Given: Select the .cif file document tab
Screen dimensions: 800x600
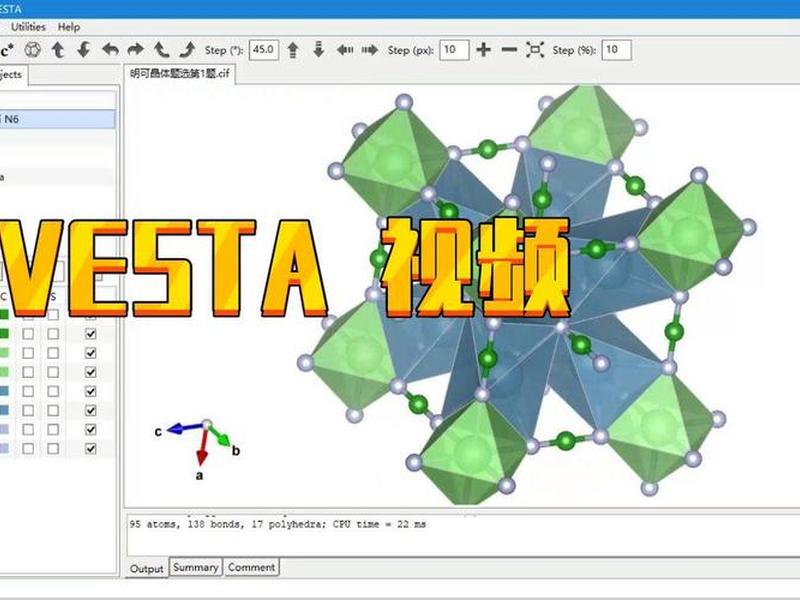Looking at the screenshot, I should [x=180, y=74].
